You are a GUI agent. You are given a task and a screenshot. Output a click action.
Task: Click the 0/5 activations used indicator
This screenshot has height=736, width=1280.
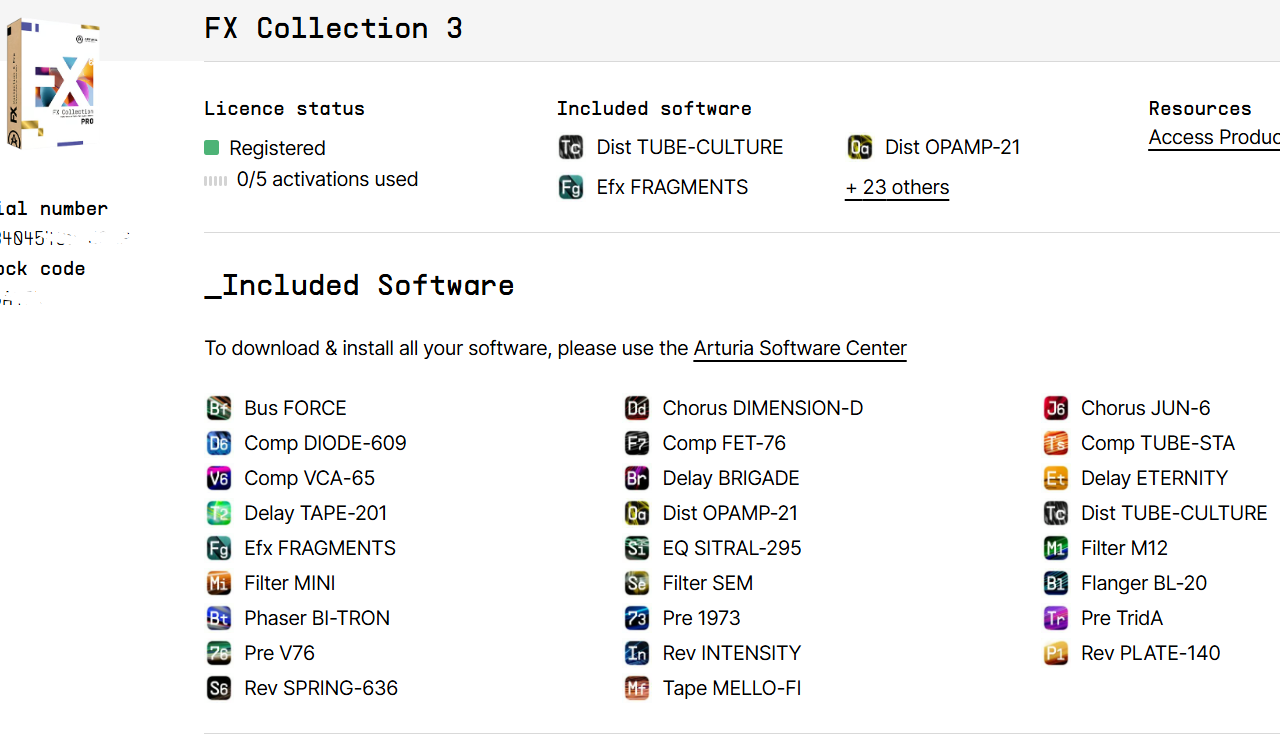pos(311,179)
